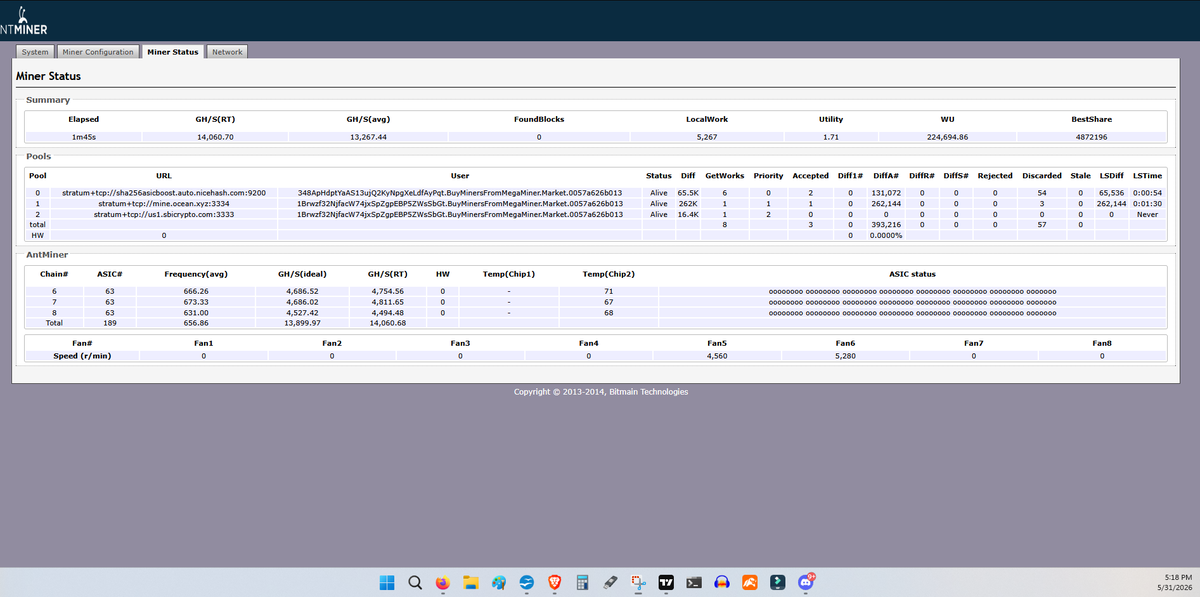1200x597 pixels.
Task: Open the dark teal app icon in taskbar
Action: pos(777,582)
